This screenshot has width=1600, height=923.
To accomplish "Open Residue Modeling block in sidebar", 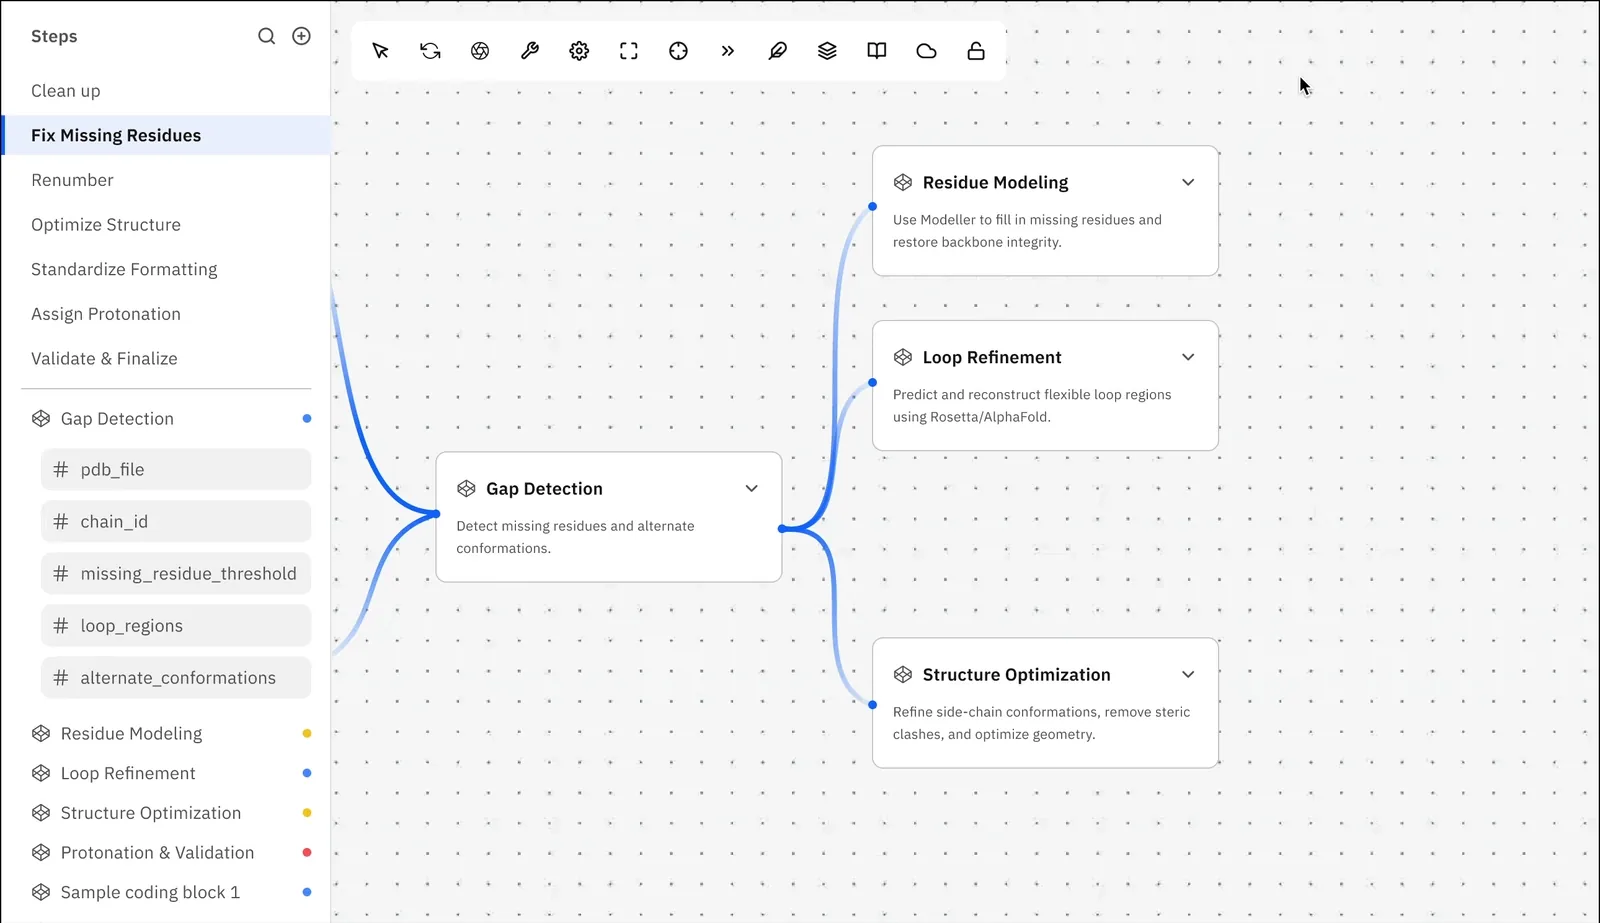I will point(170,733).
